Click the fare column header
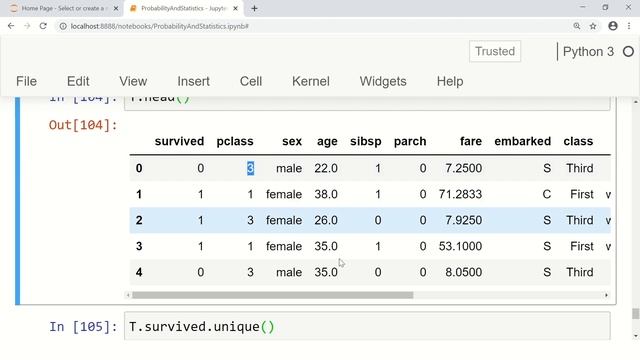 click(471, 141)
